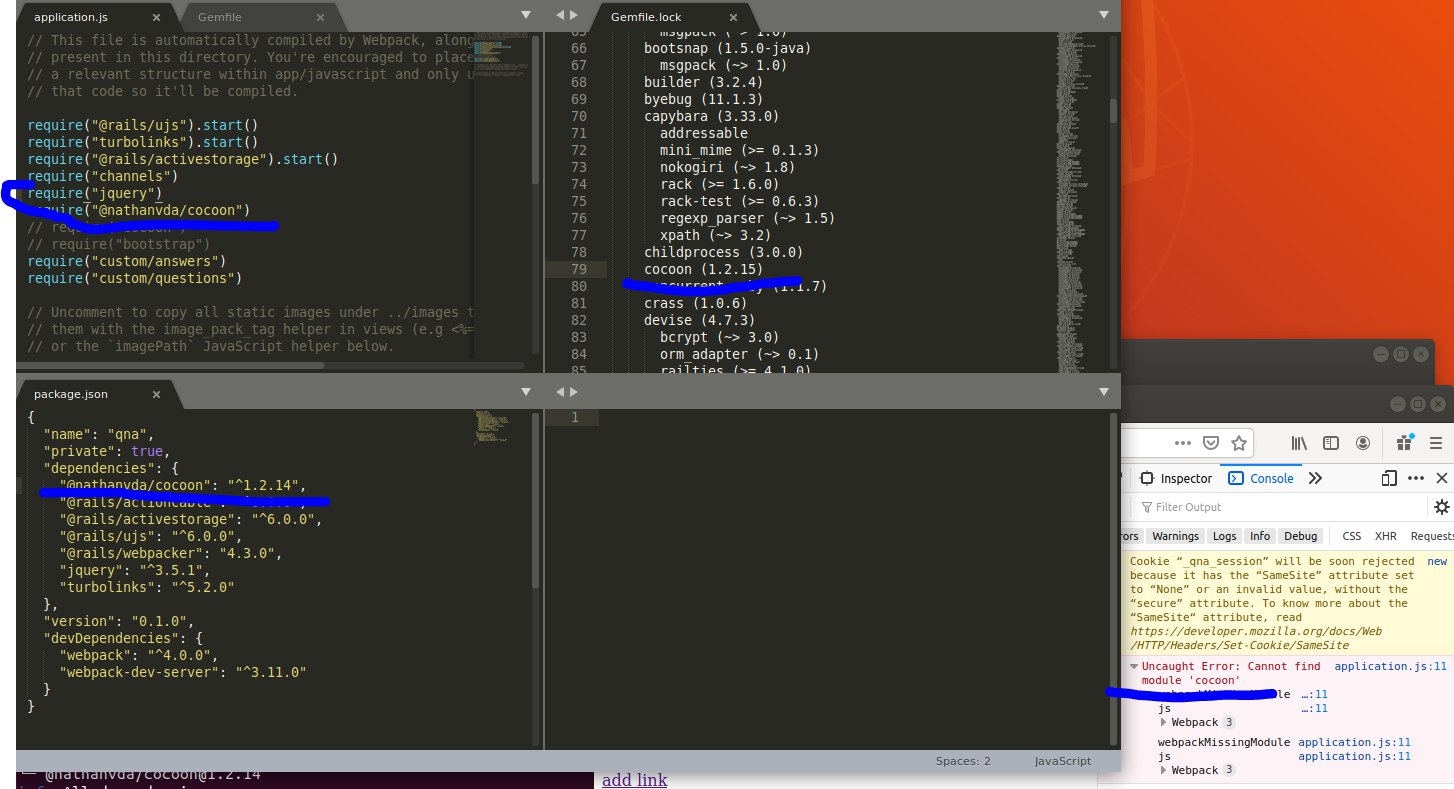Change indentation via 'Spaces: 2' status
This screenshot has width=1454, height=789.
[963, 761]
